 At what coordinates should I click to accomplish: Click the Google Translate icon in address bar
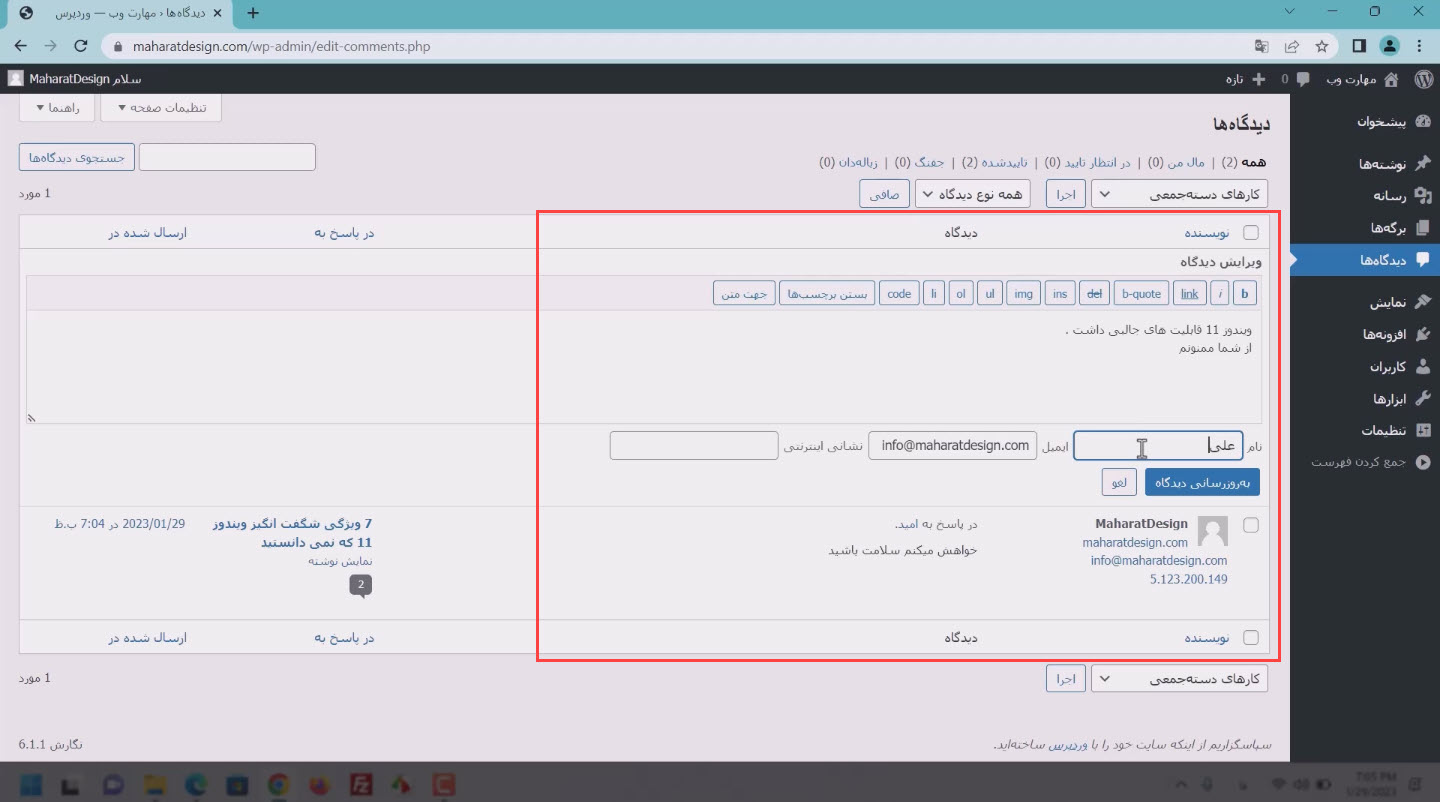pyautogui.click(x=1262, y=46)
